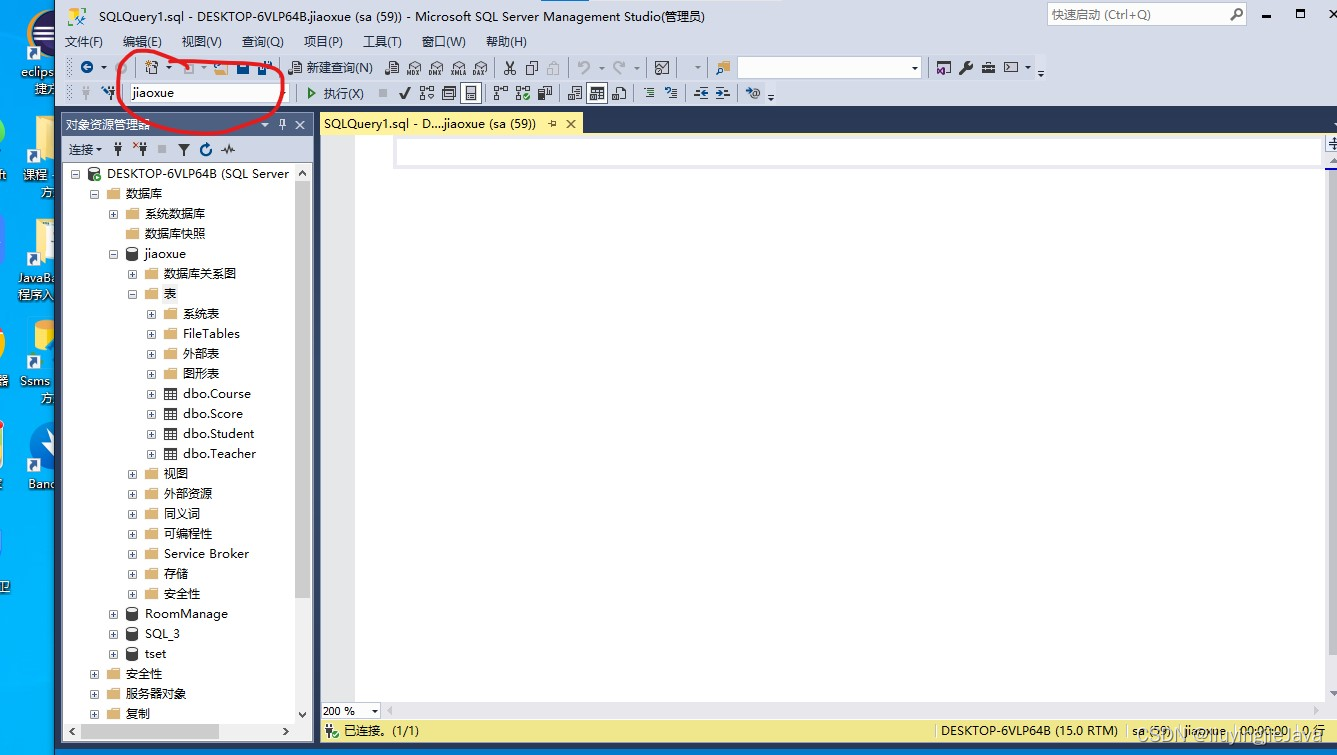
Task: Click the Parse checkmark icon
Action: [405, 93]
